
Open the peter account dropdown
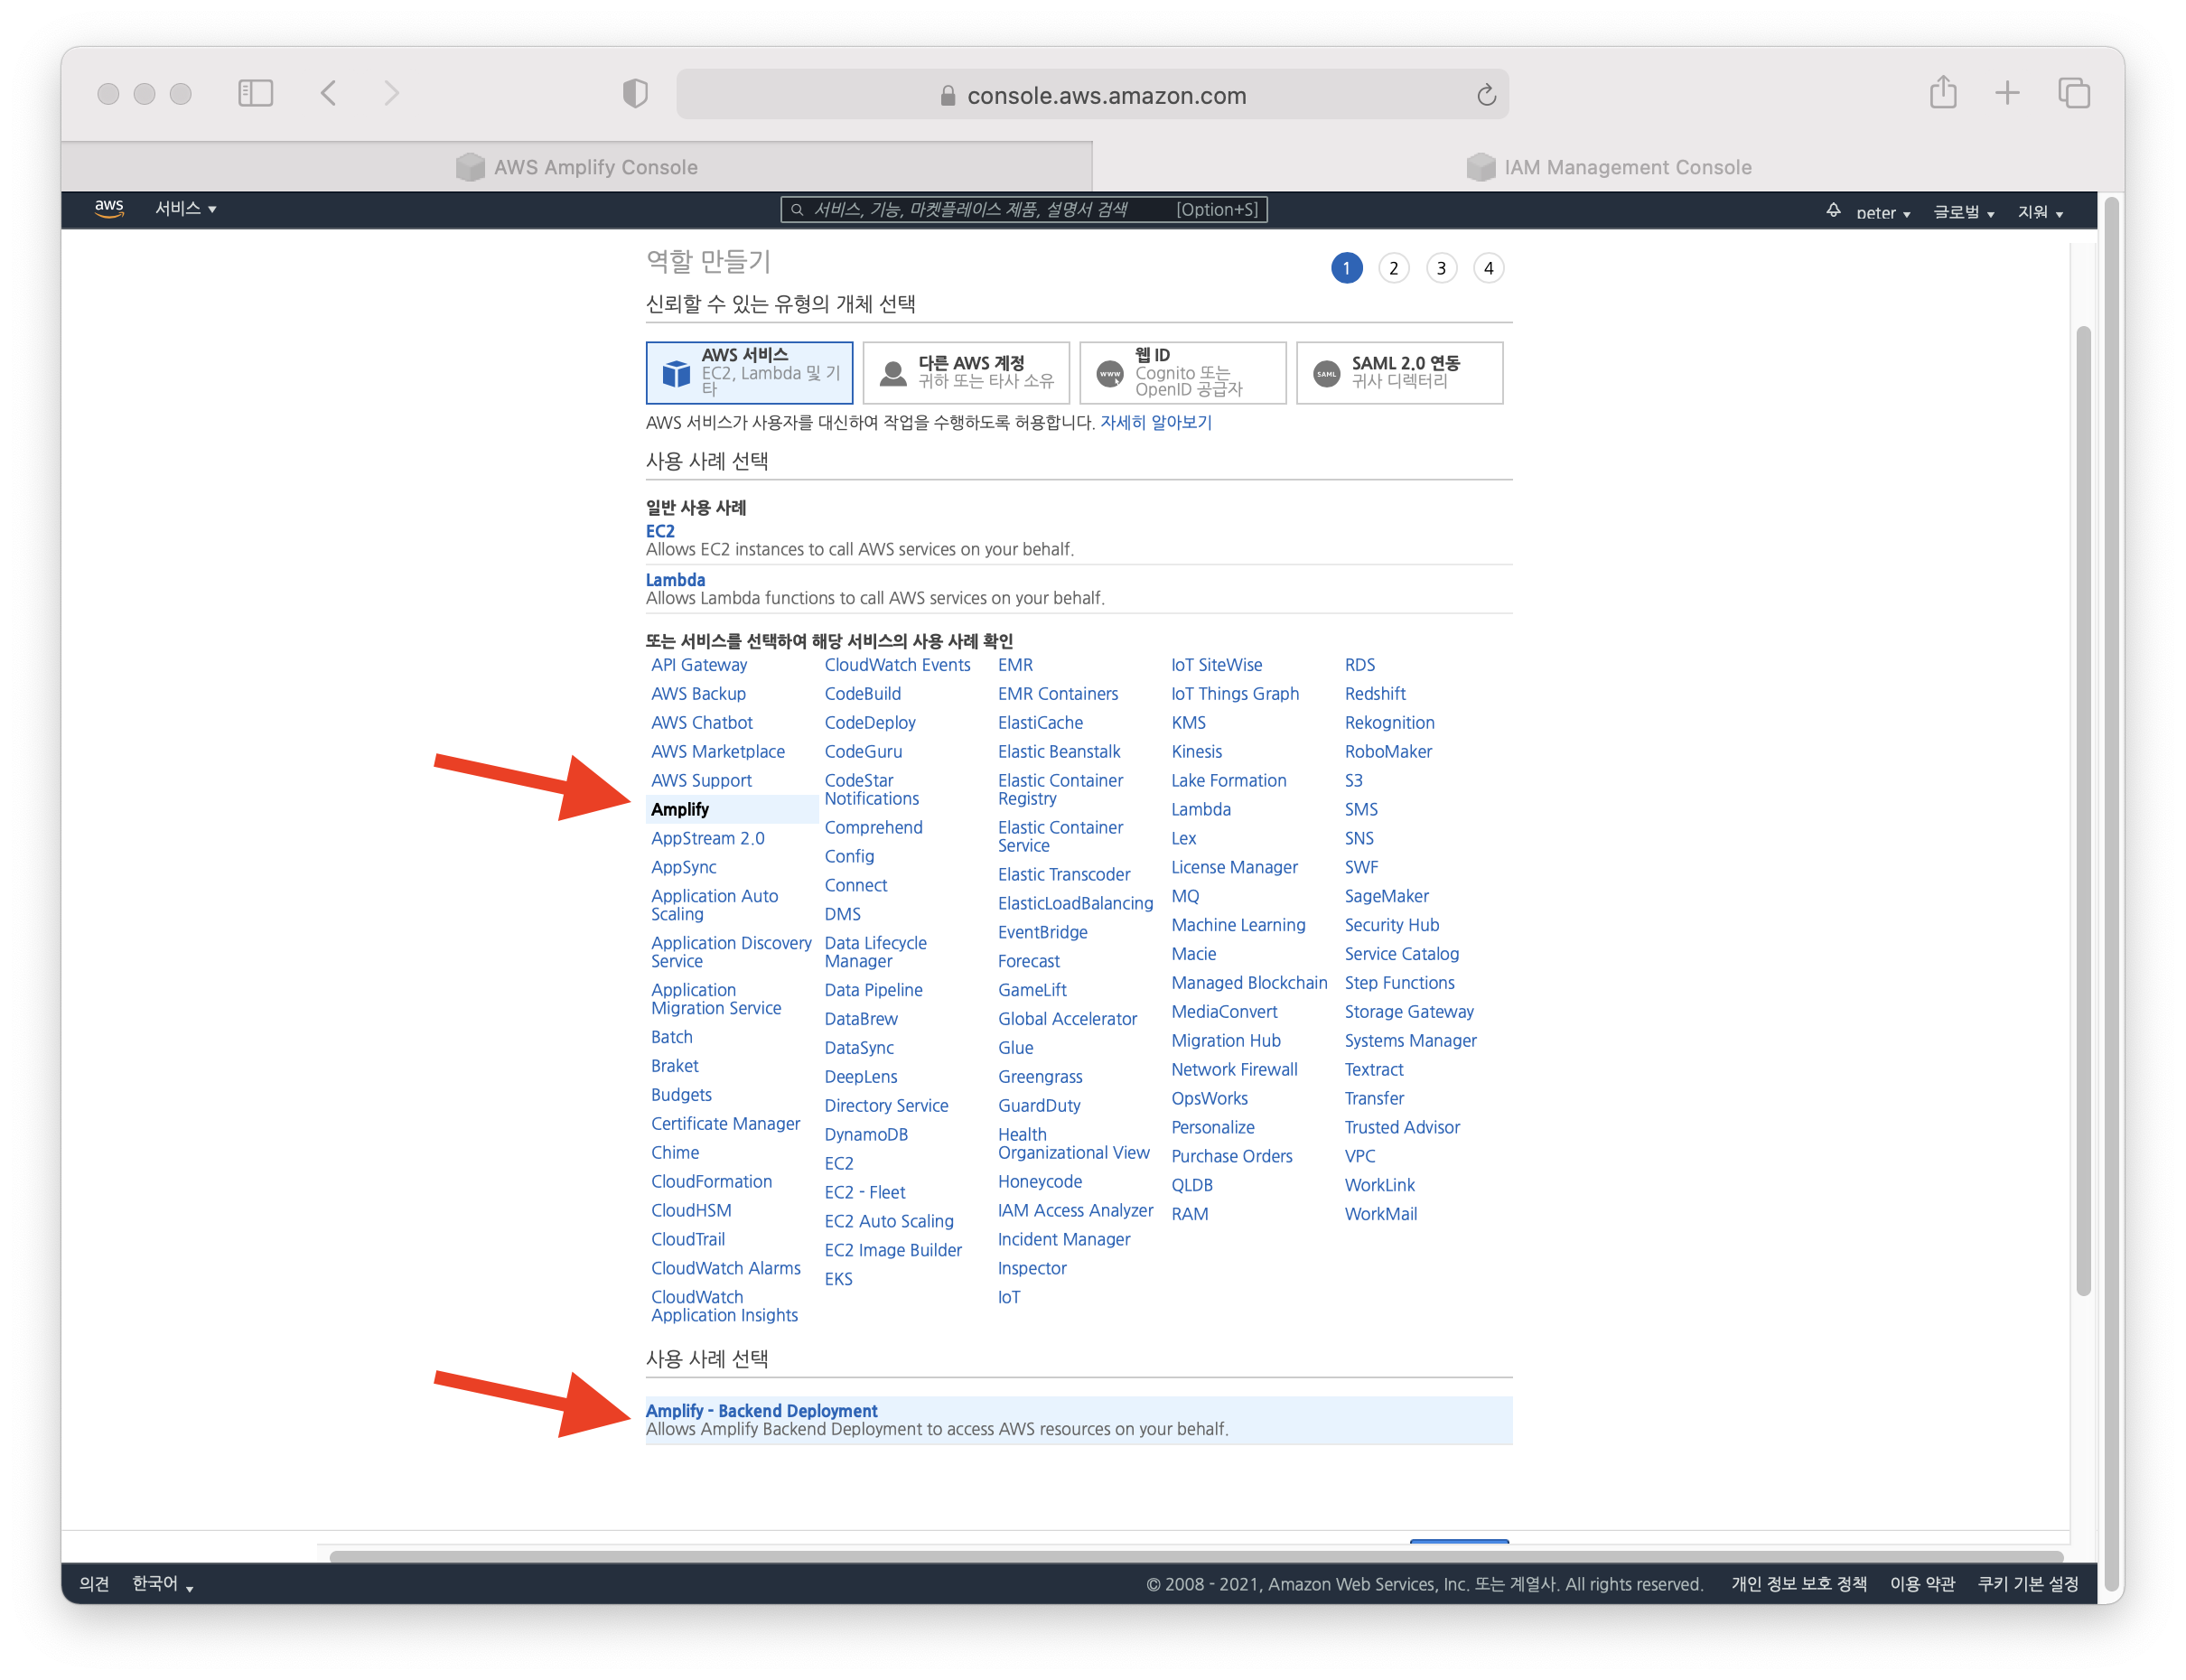point(1882,213)
